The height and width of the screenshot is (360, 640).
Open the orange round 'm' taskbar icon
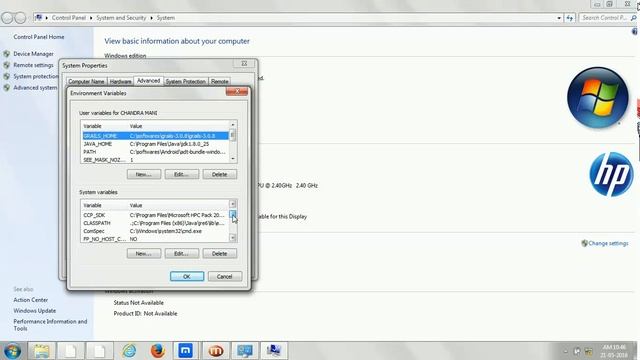[216, 351]
